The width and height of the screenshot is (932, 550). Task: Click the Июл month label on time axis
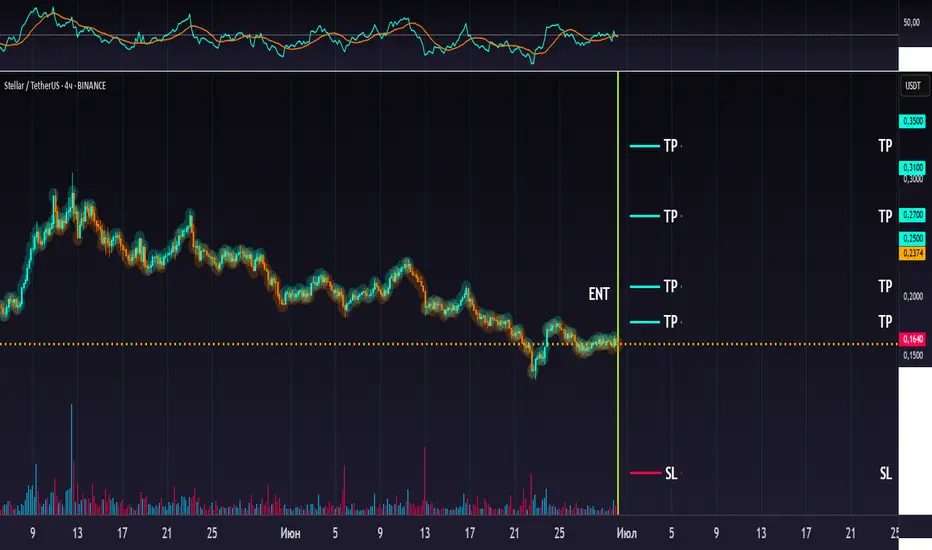click(626, 533)
